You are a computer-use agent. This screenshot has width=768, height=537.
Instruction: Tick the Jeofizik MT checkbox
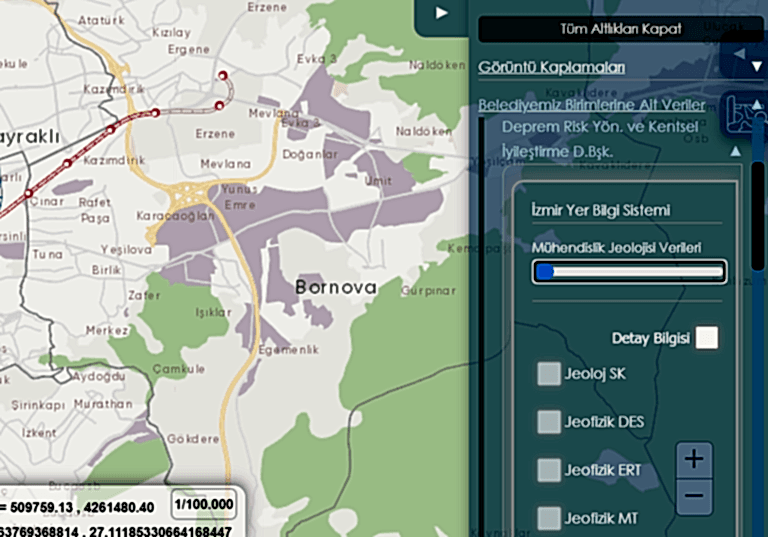(x=549, y=518)
